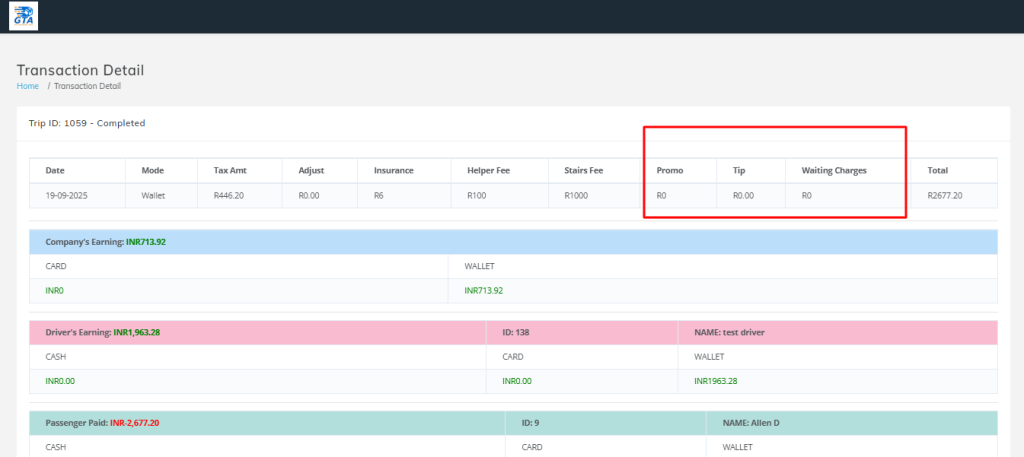Click the Tax Amt column header

(229, 171)
